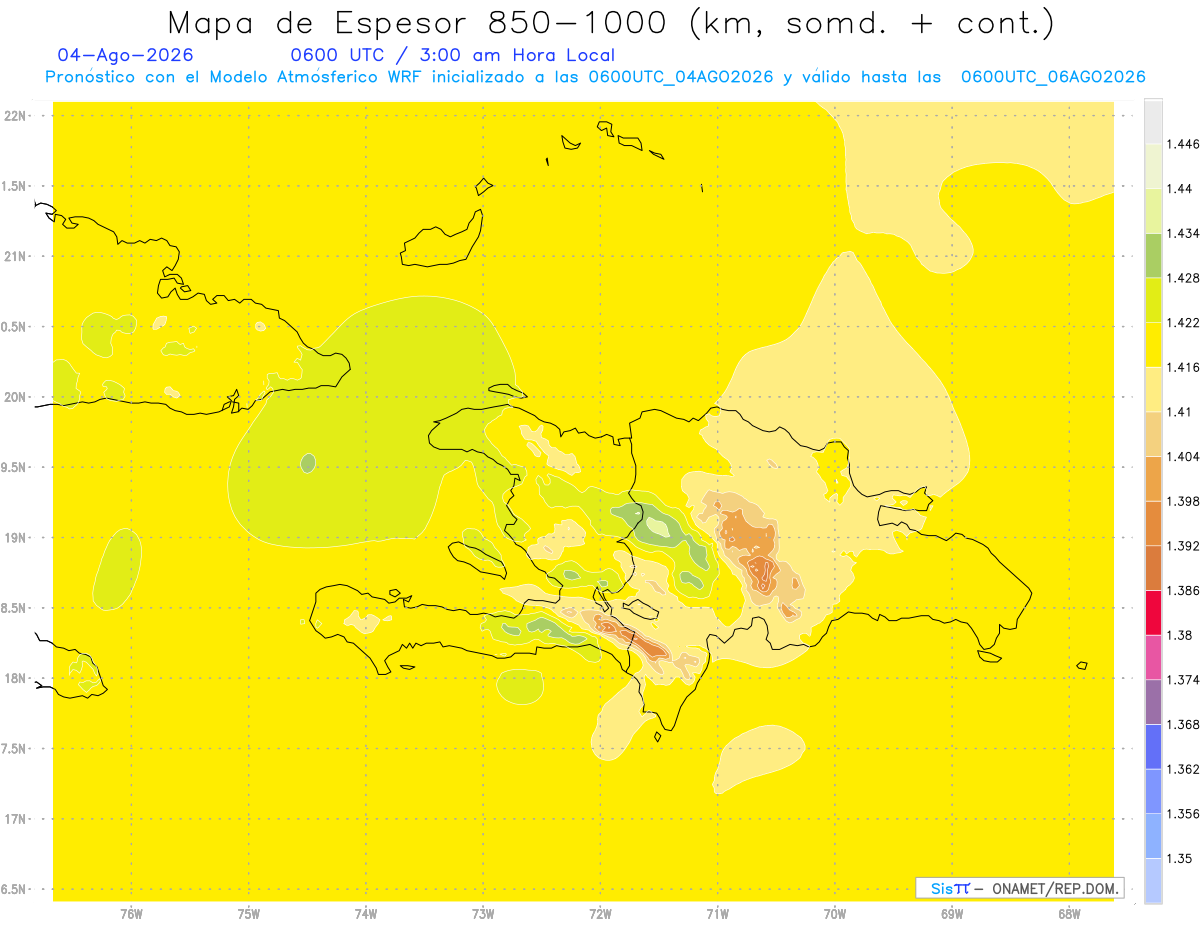Click the longitude label 71W
1200x927 pixels.
click(x=717, y=914)
